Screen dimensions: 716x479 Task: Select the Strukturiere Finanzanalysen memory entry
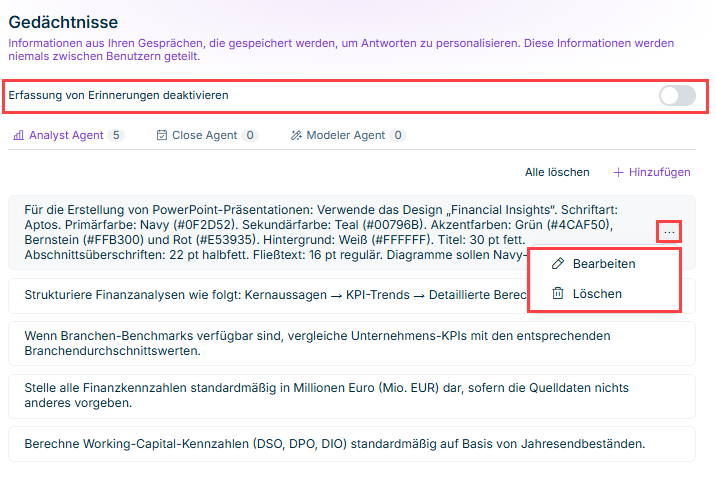pyautogui.click(x=268, y=295)
